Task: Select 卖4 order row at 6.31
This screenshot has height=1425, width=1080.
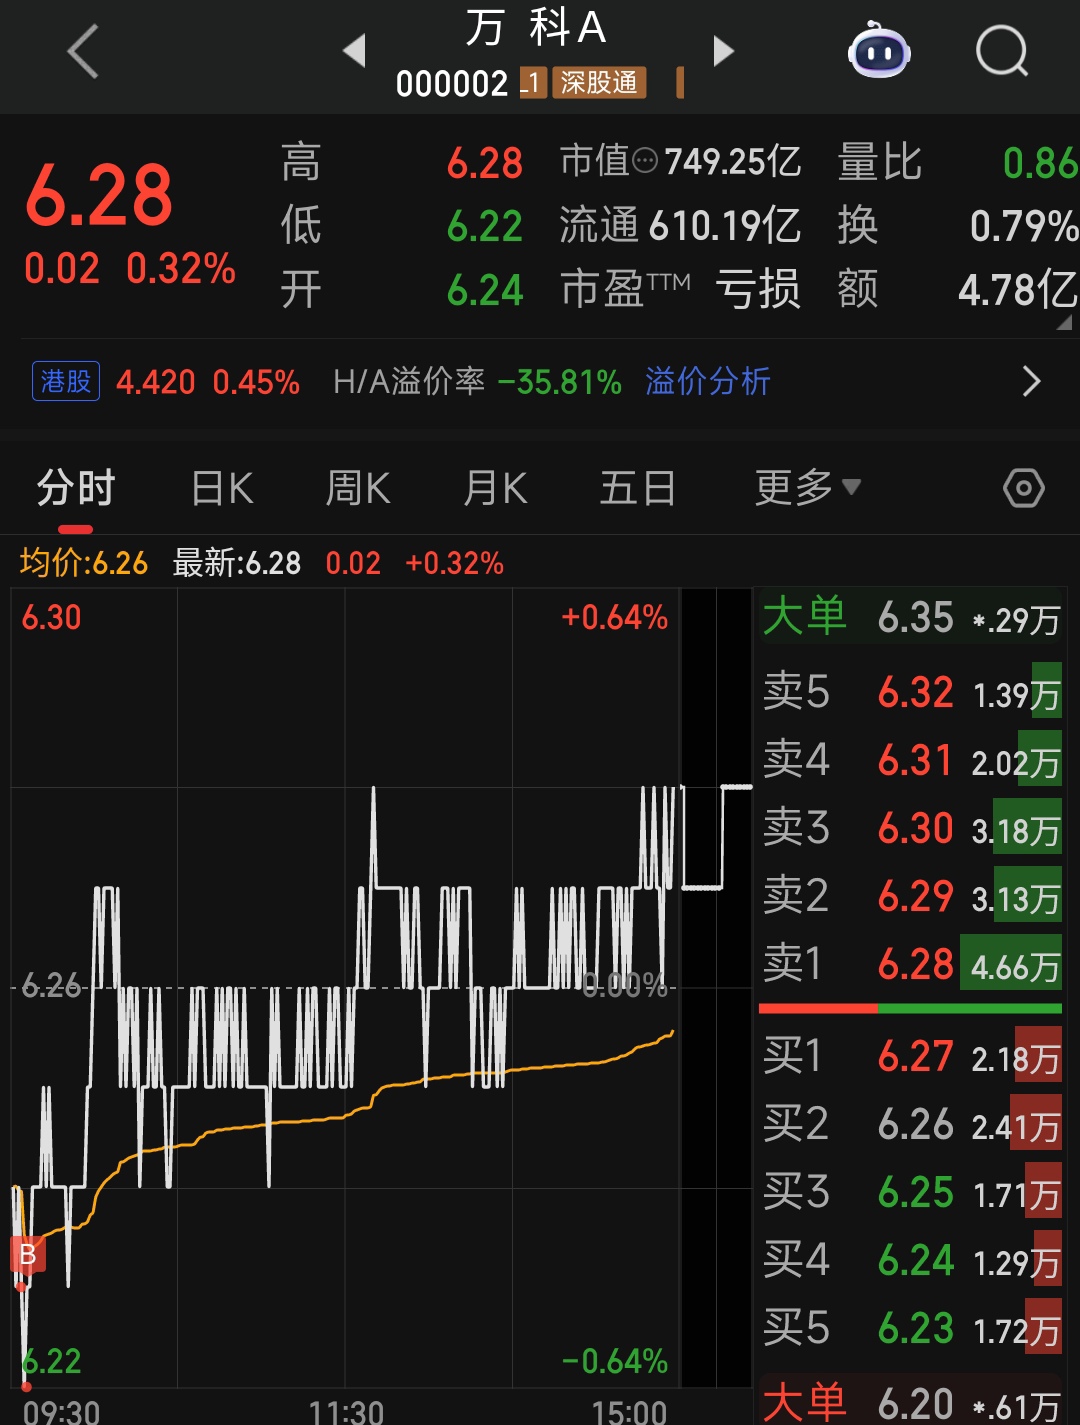Action: (x=911, y=760)
